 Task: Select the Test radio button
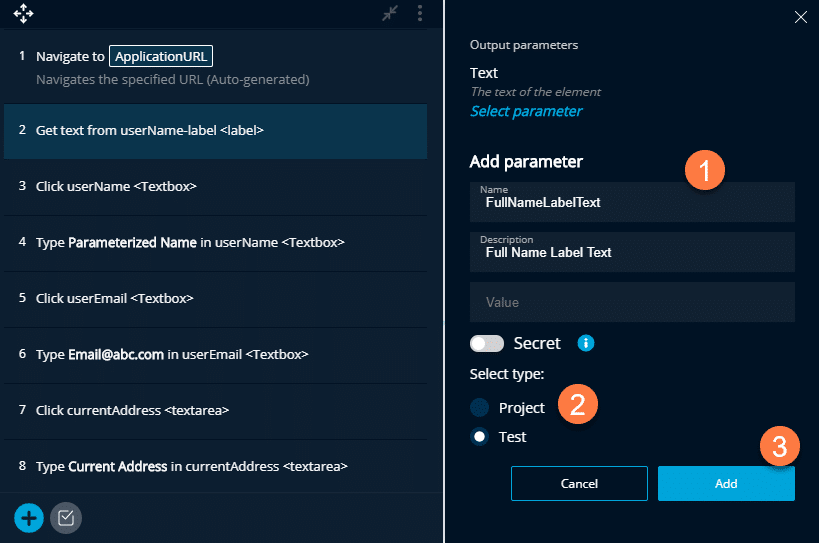[479, 436]
